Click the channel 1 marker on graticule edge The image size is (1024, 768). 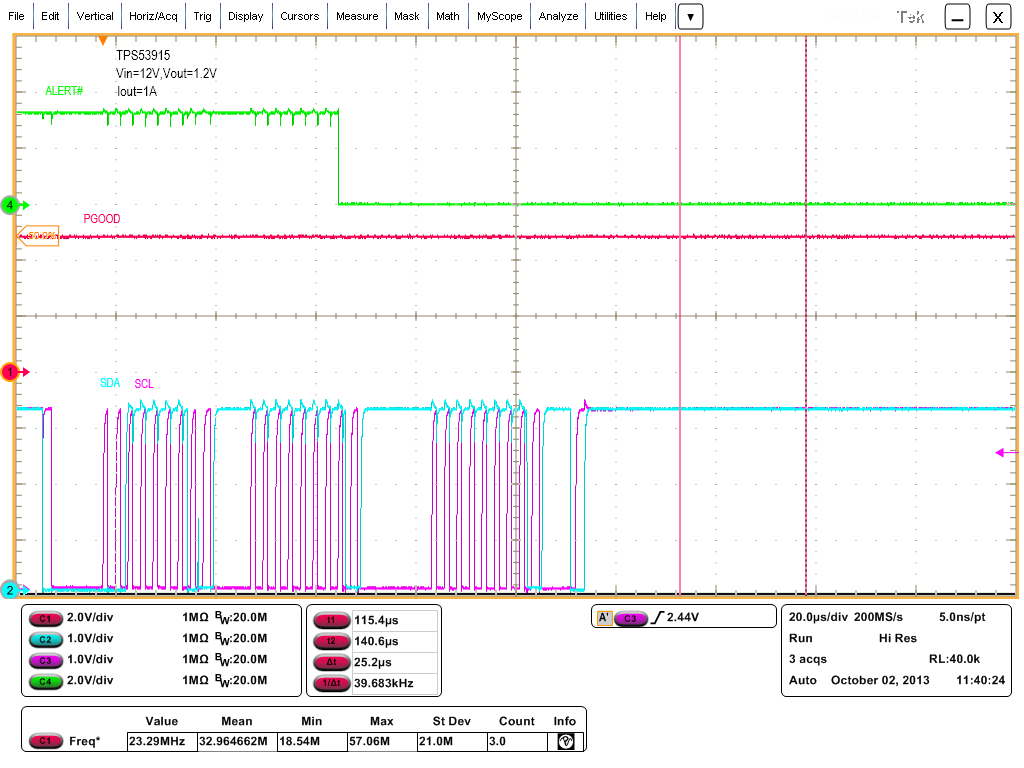click(x=12, y=370)
